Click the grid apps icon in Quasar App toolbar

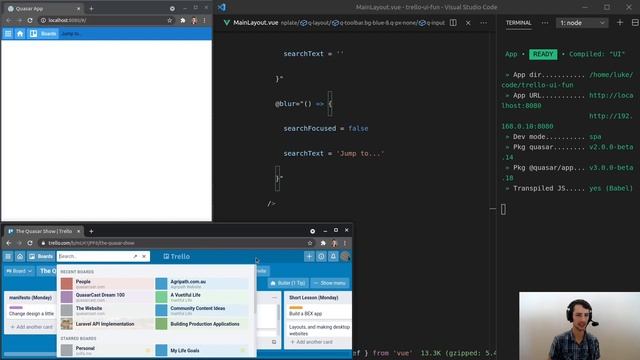(x=8, y=33)
